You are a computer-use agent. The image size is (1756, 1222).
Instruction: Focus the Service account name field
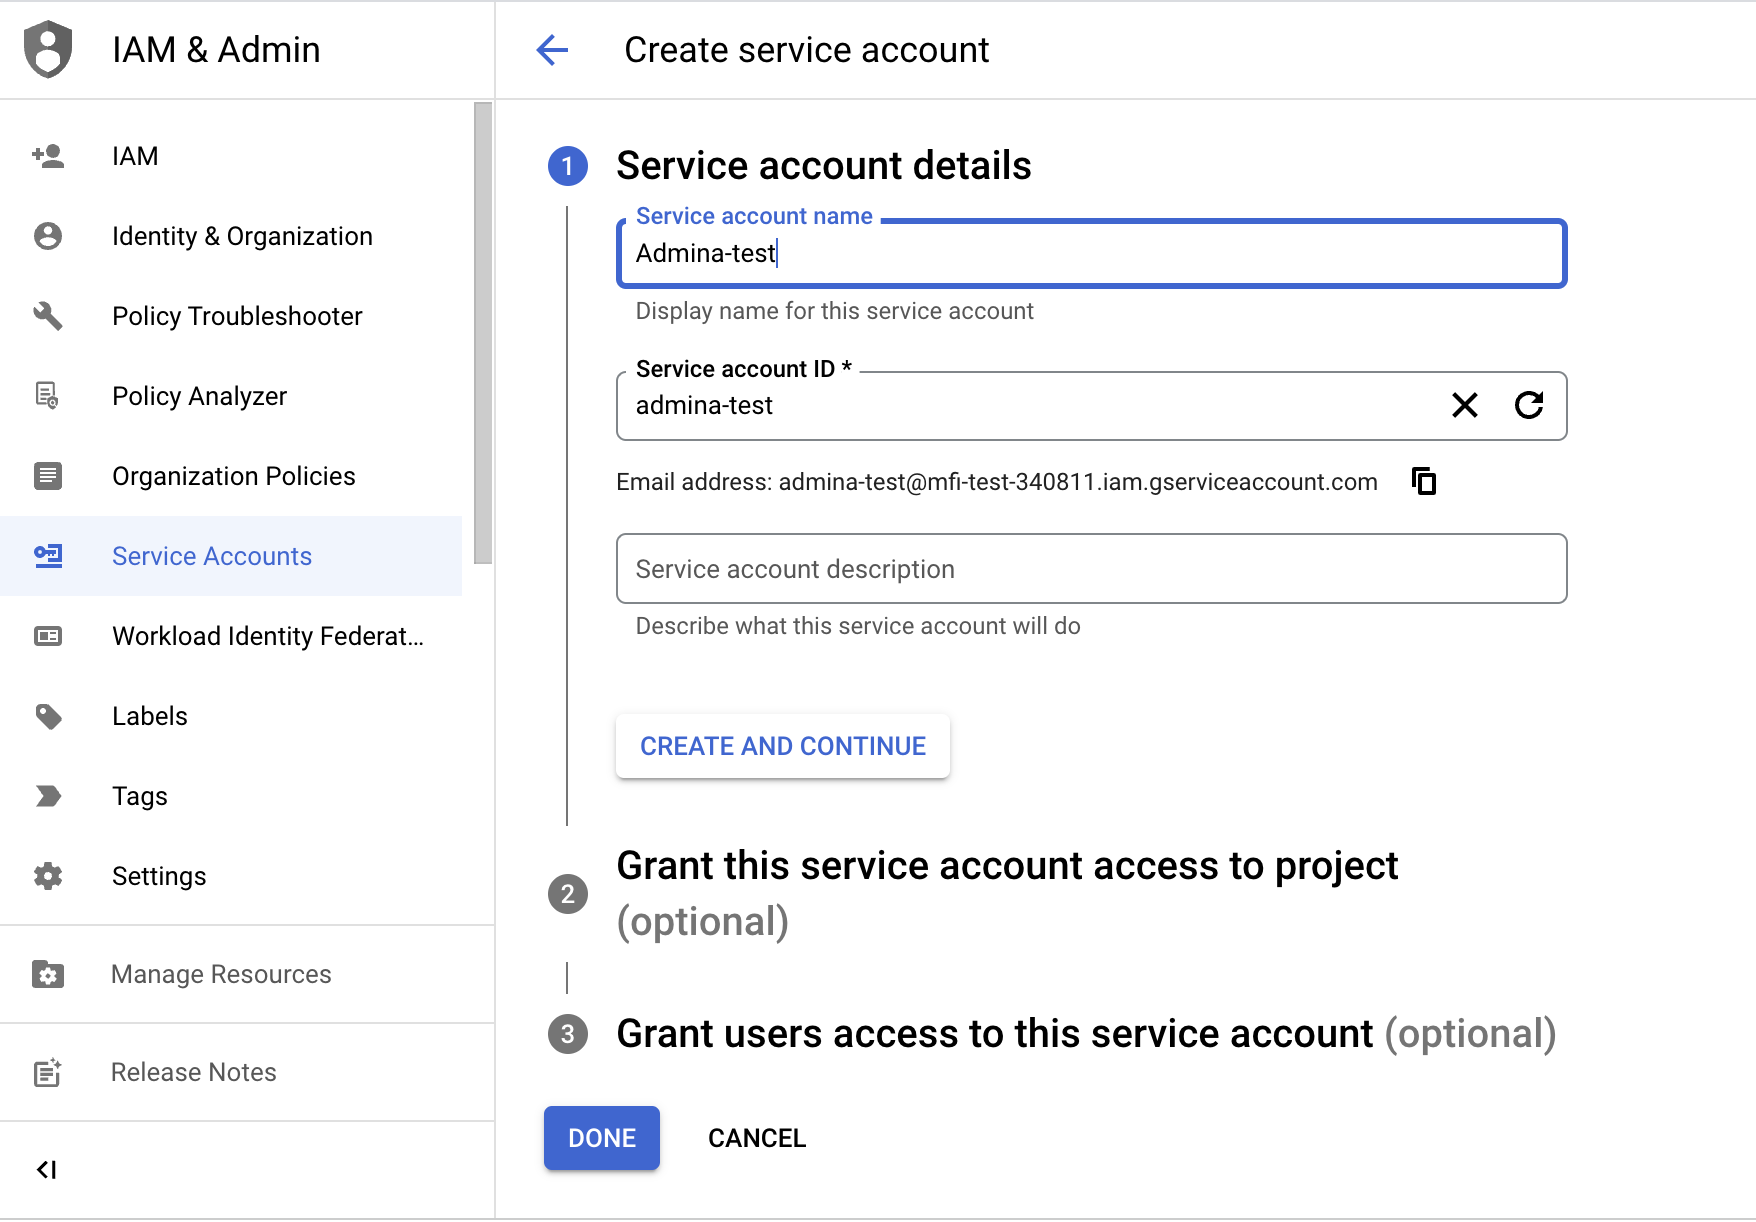click(x=1092, y=254)
